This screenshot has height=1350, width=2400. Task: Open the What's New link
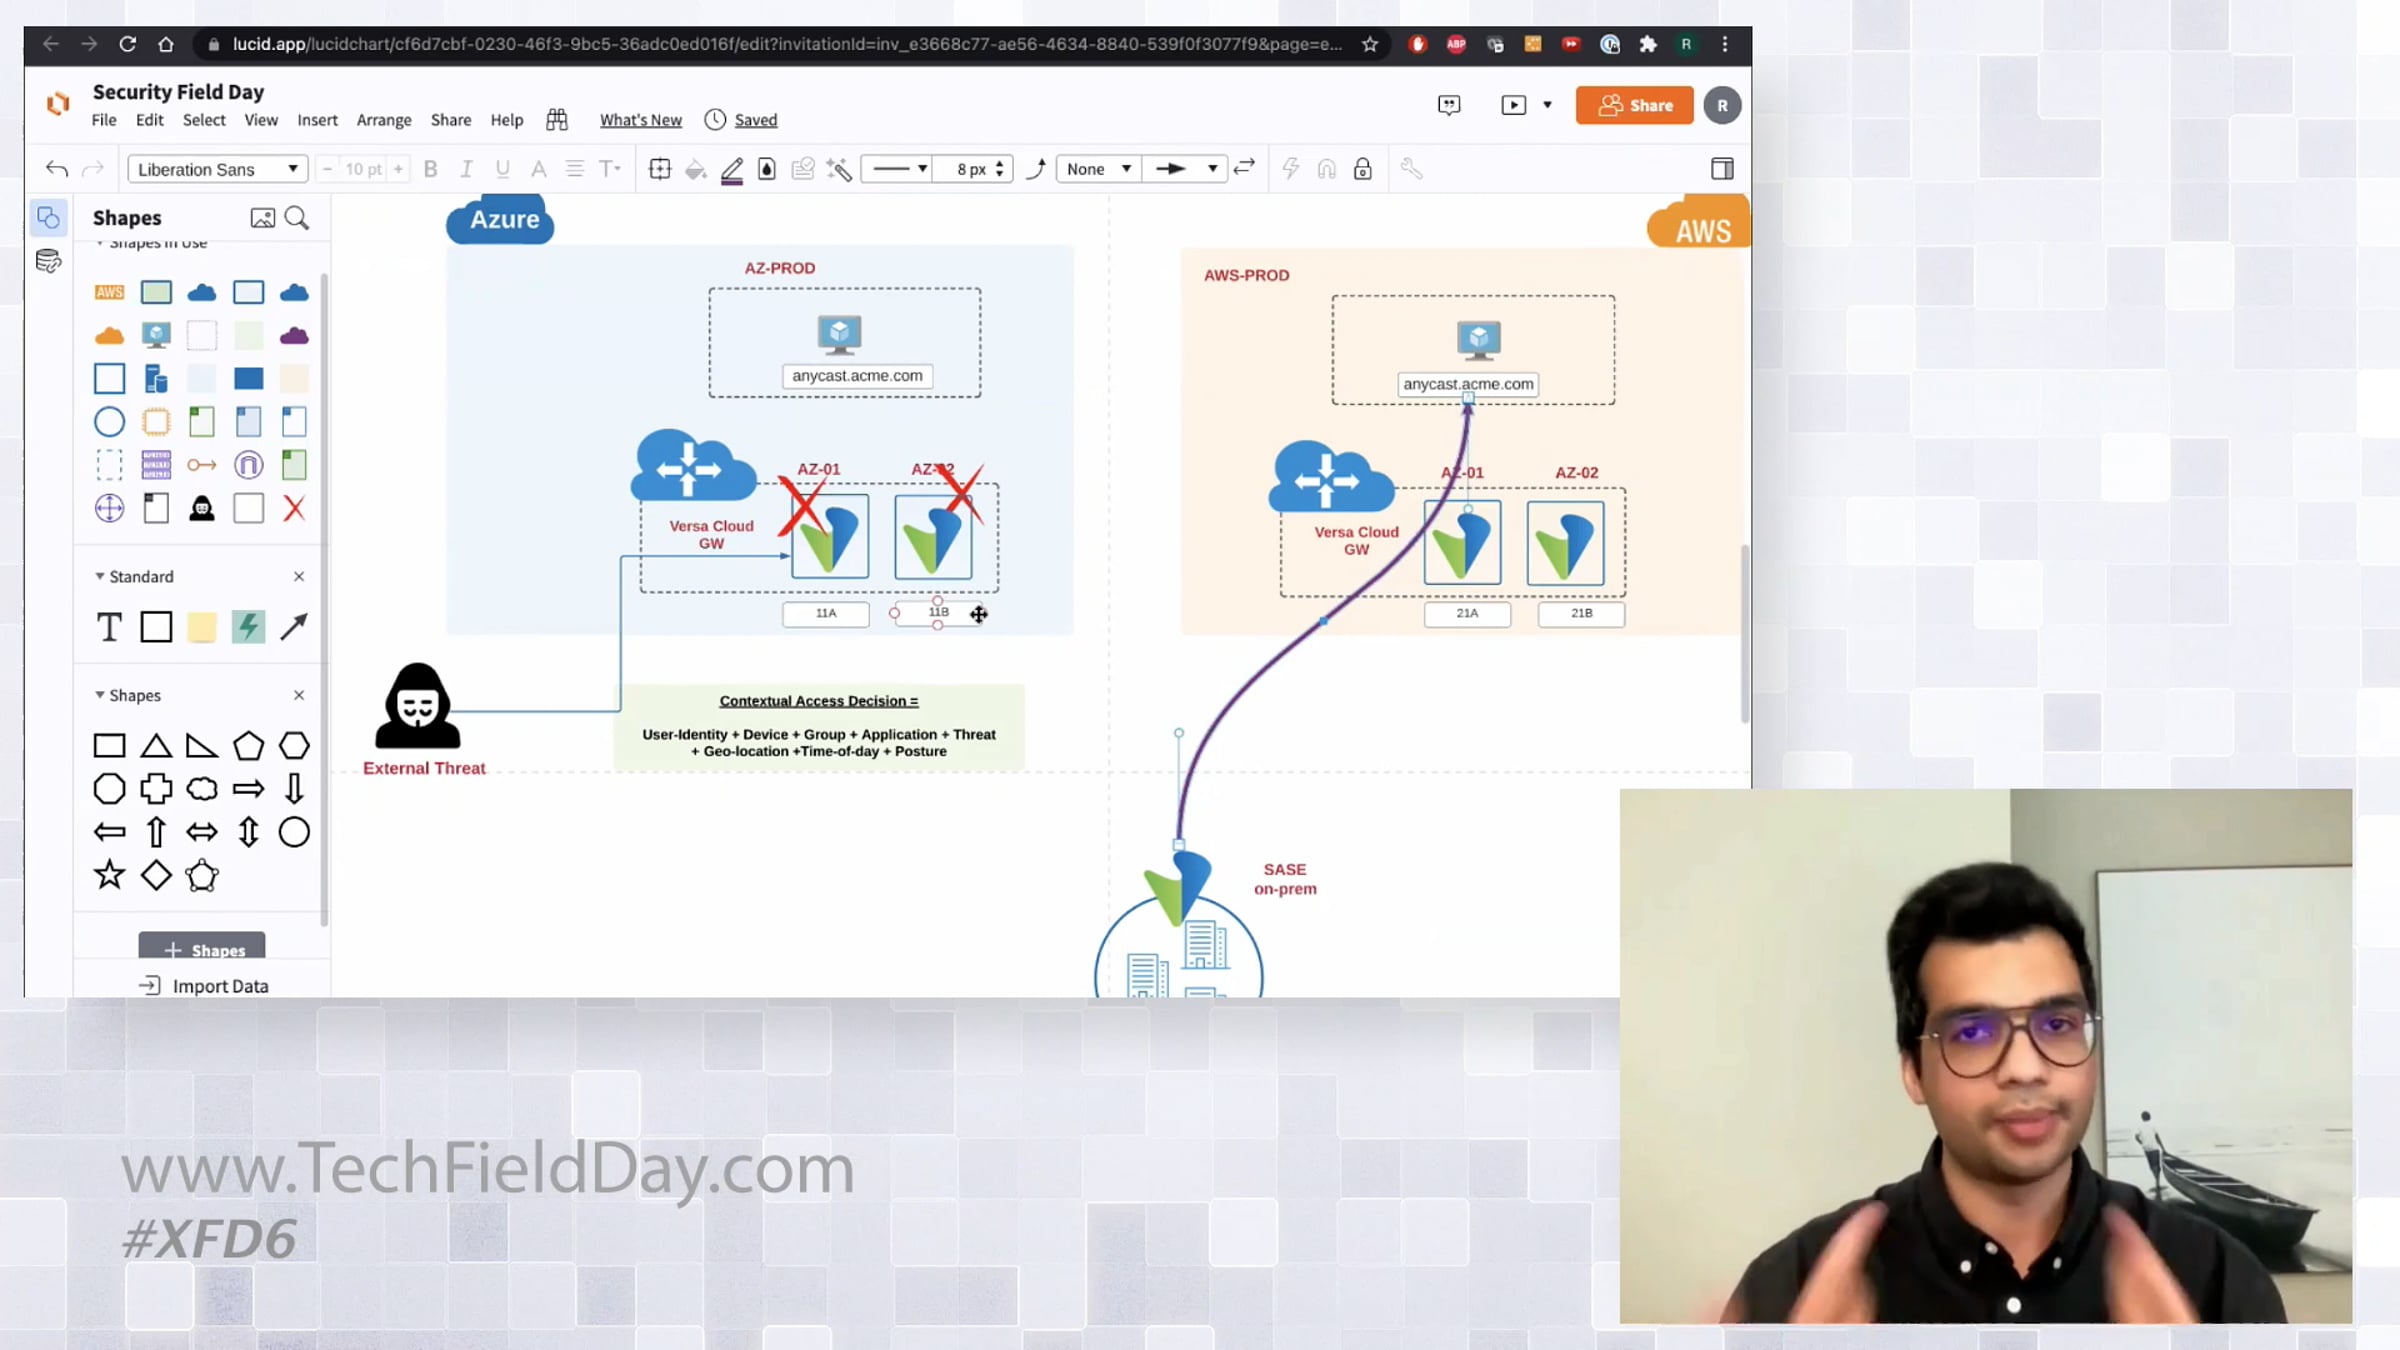640,120
